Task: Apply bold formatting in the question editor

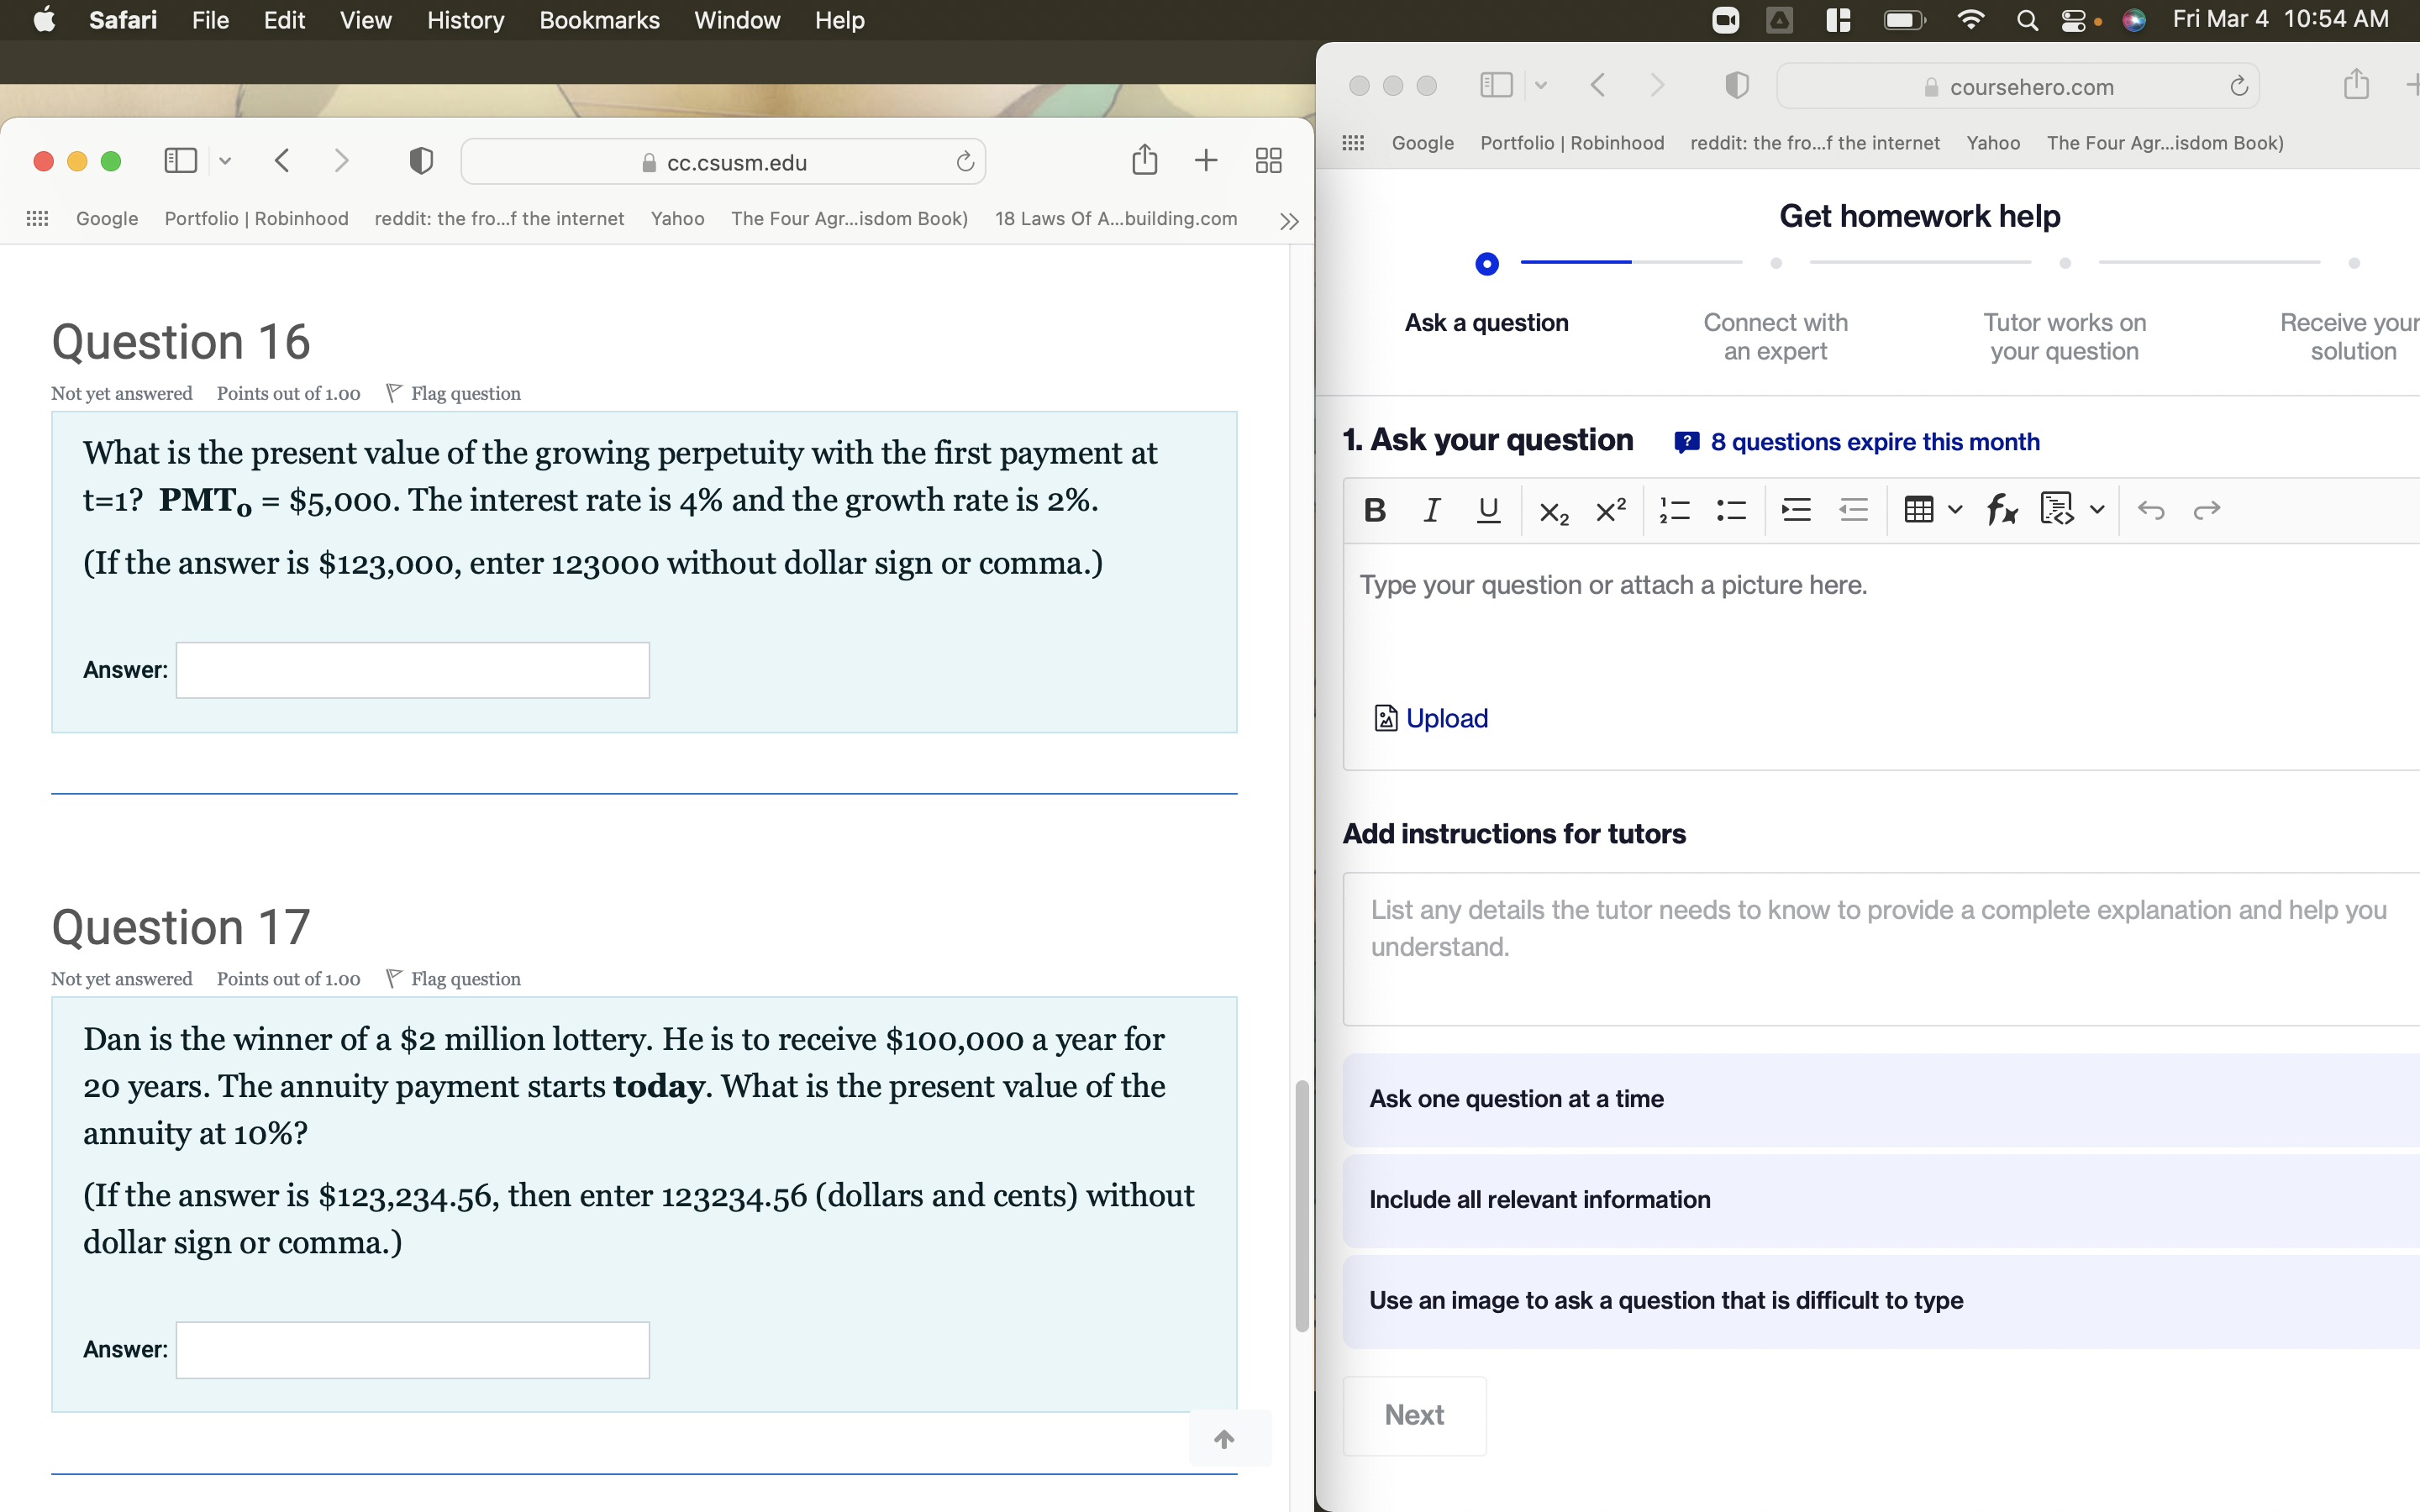Action: pos(1373,510)
